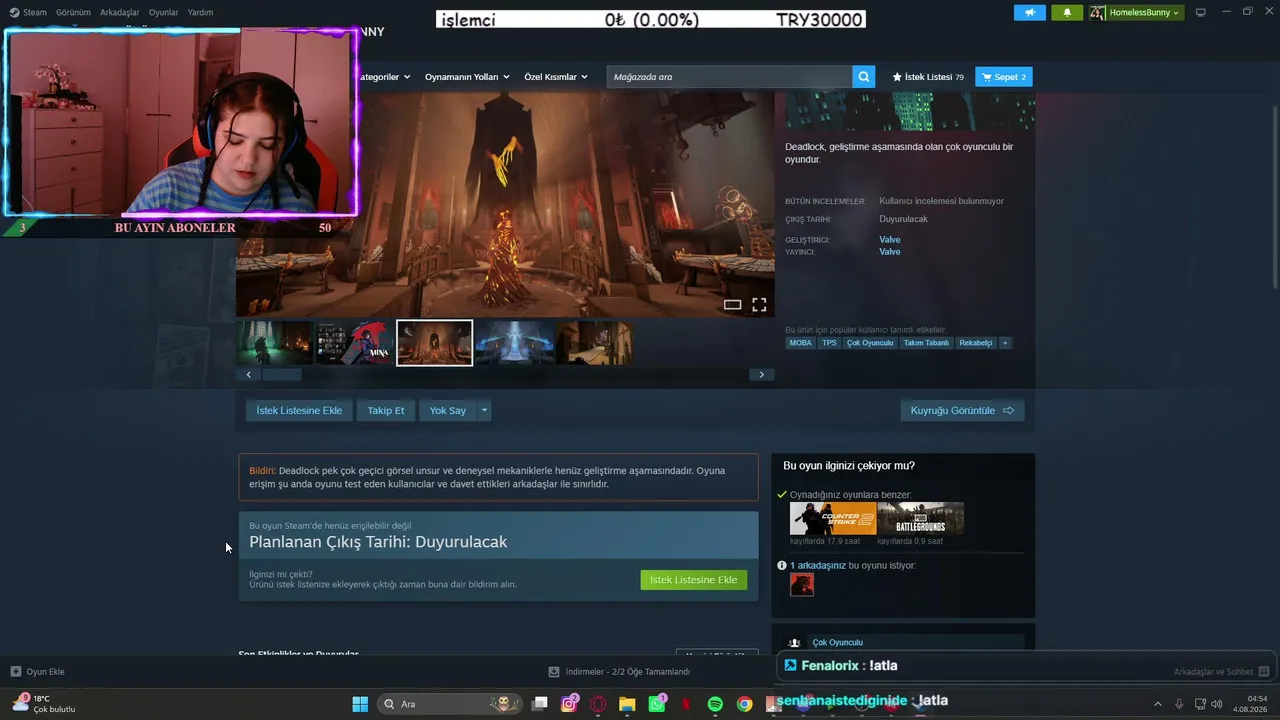1280x720 pixels.
Task: Click the Takip Et button
Action: pyautogui.click(x=386, y=410)
